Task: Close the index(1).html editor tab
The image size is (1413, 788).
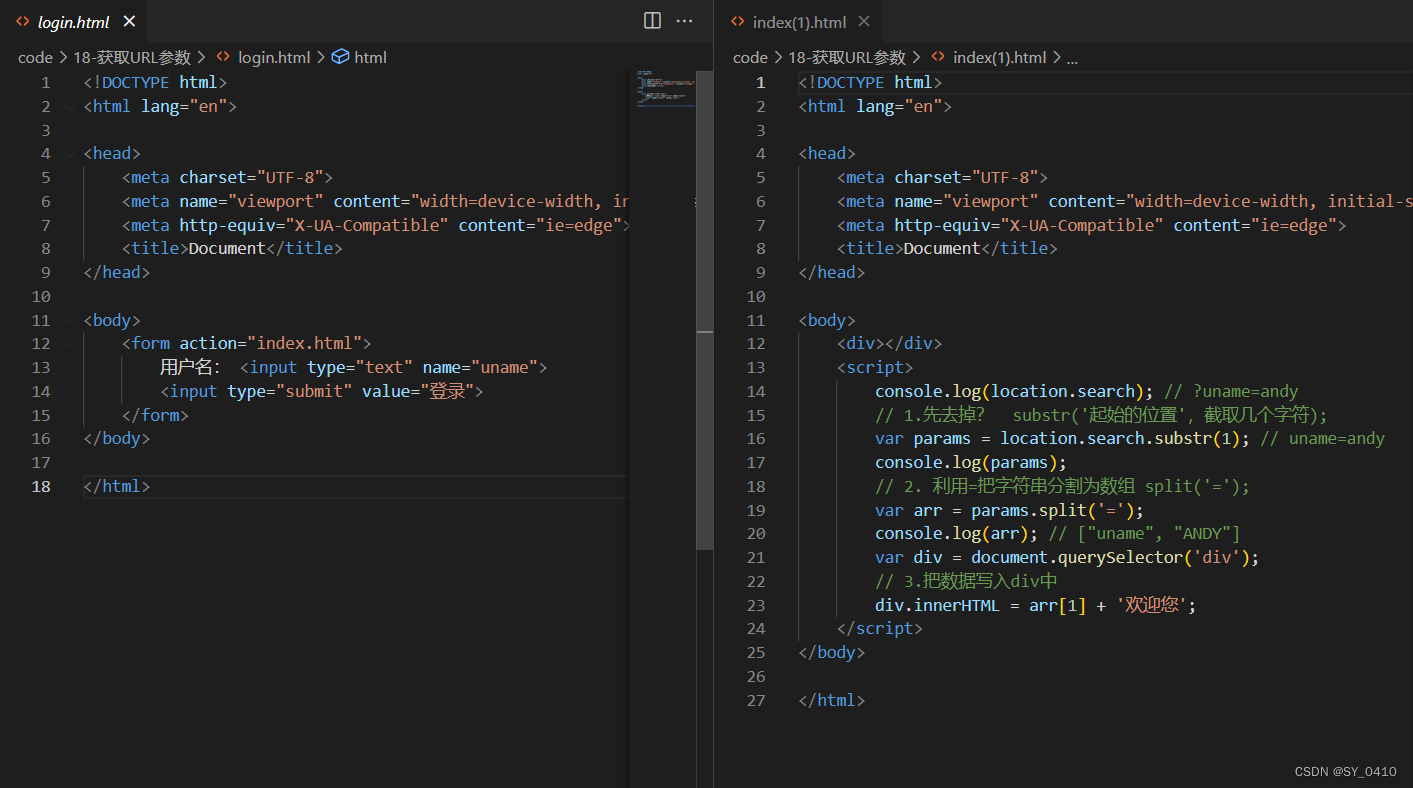Action: point(864,21)
